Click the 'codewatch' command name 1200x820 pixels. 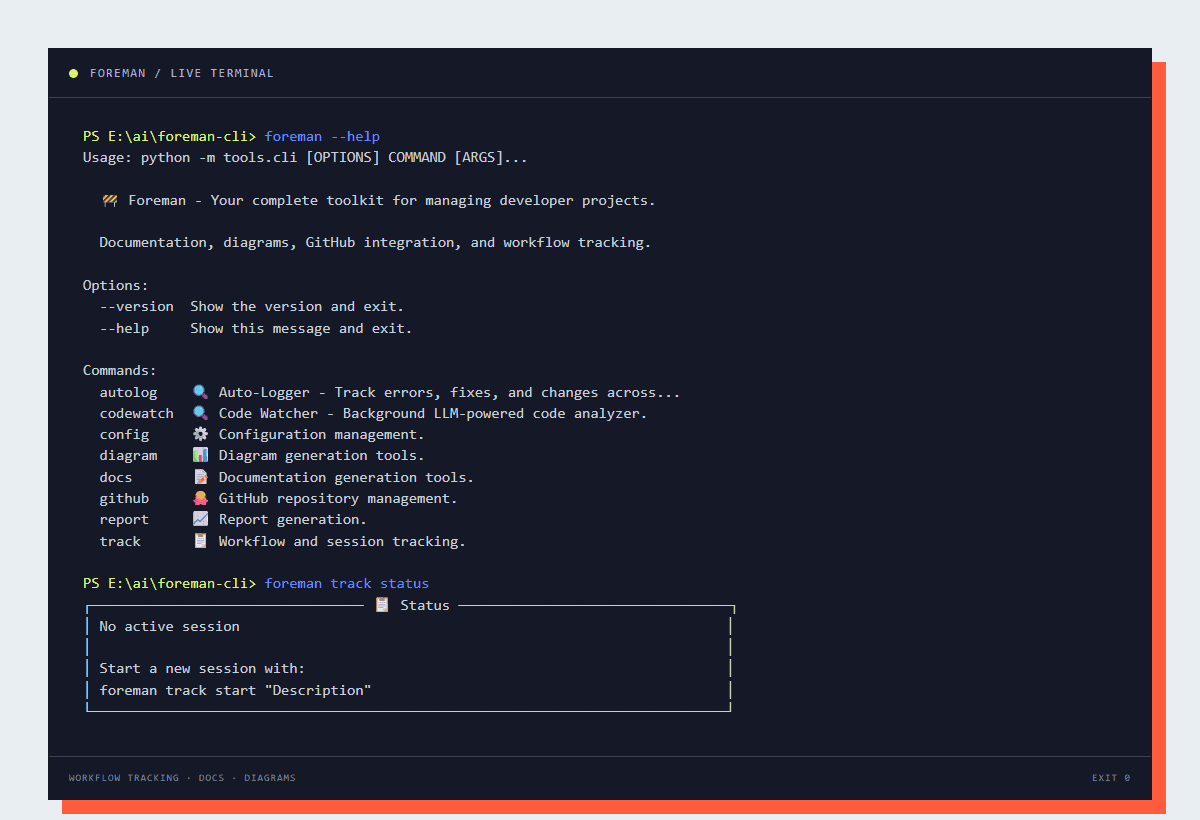tap(137, 413)
